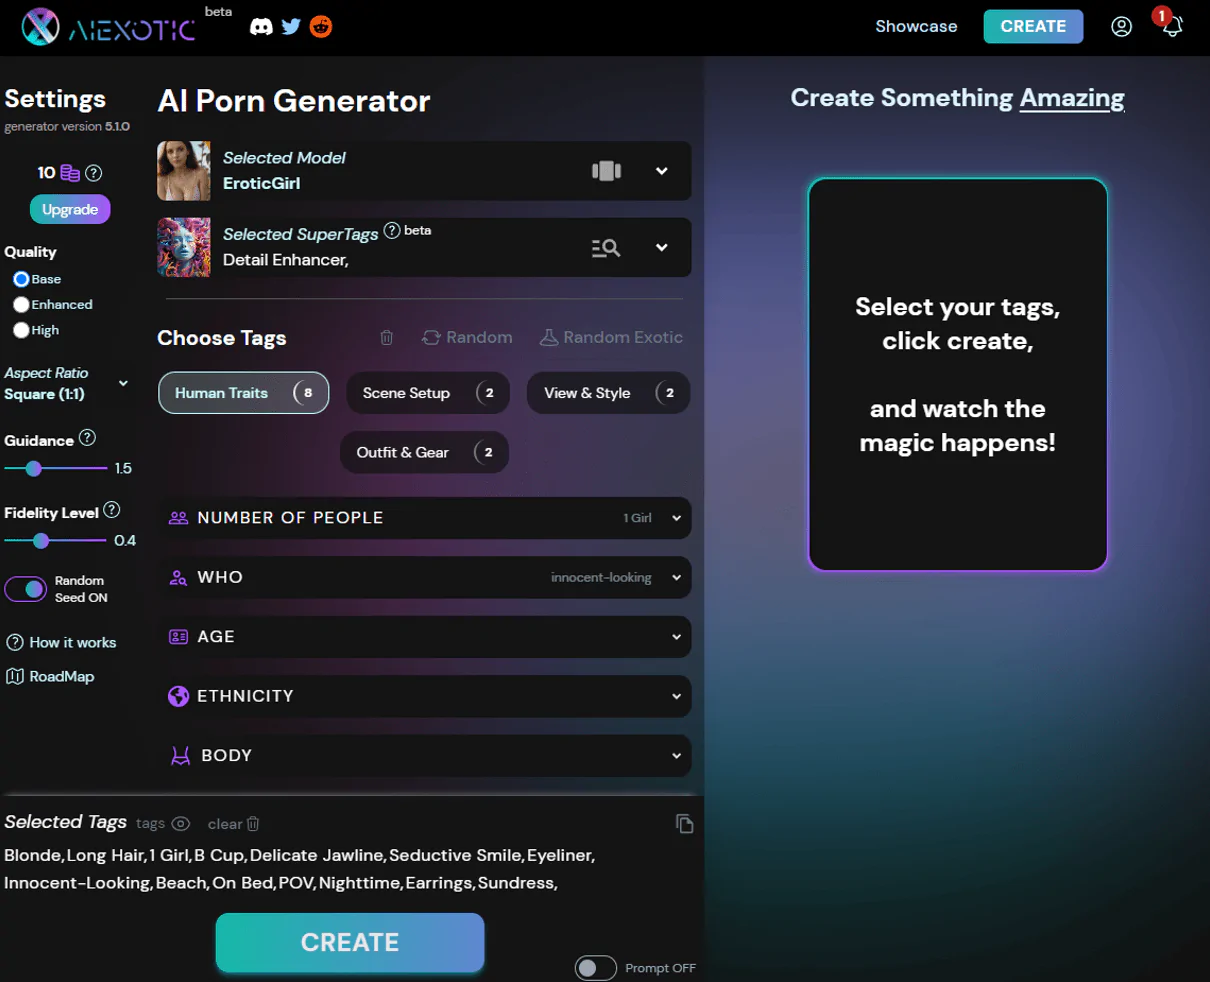Click the Ethnicity globe icon
1210x982 pixels.
[x=179, y=696]
